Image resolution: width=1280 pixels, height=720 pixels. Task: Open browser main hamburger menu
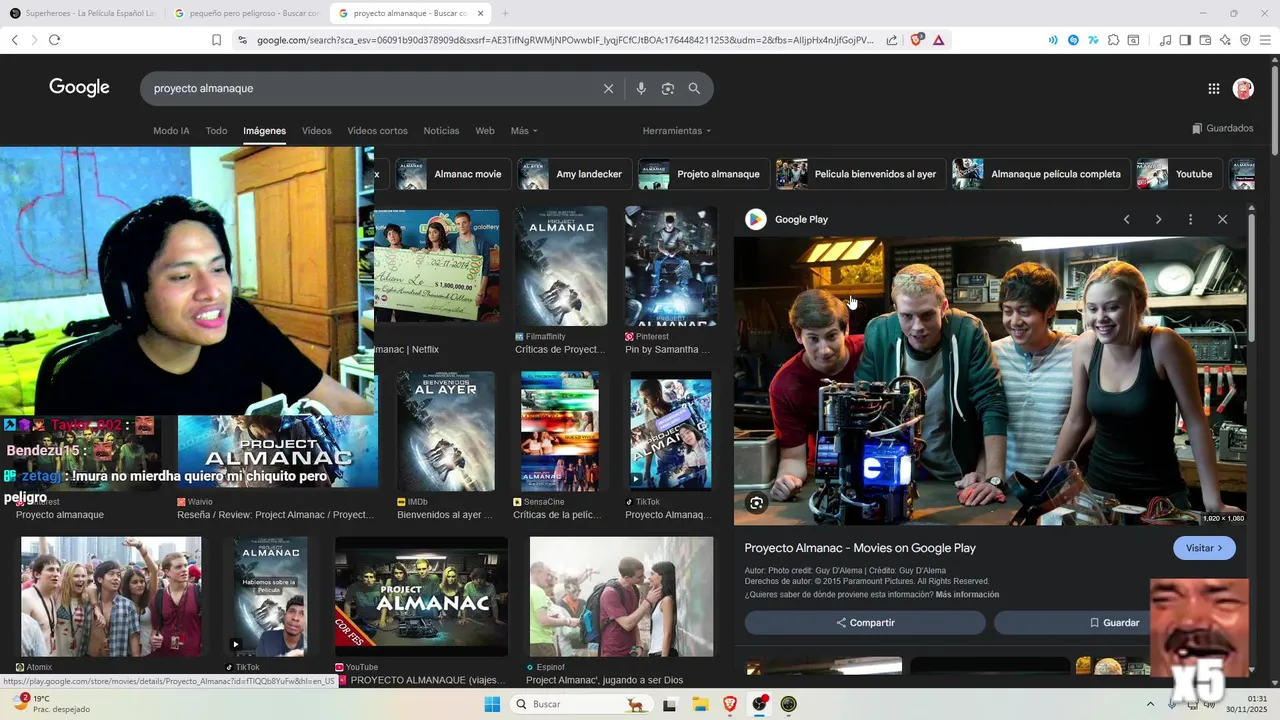1265,40
